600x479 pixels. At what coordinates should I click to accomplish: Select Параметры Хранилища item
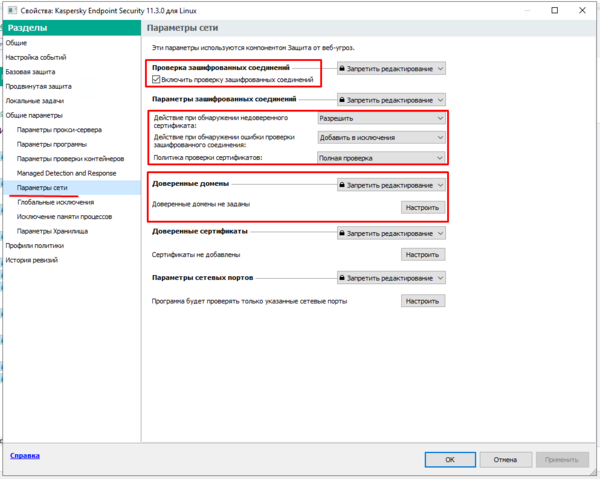(52, 231)
